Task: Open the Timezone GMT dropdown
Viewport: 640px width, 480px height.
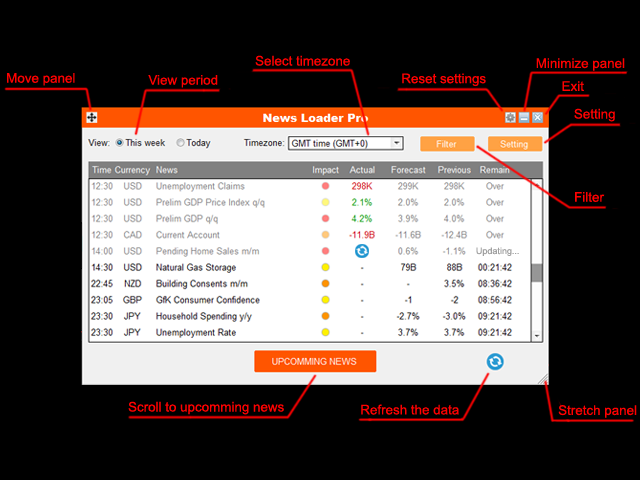Action: pyautogui.click(x=346, y=143)
